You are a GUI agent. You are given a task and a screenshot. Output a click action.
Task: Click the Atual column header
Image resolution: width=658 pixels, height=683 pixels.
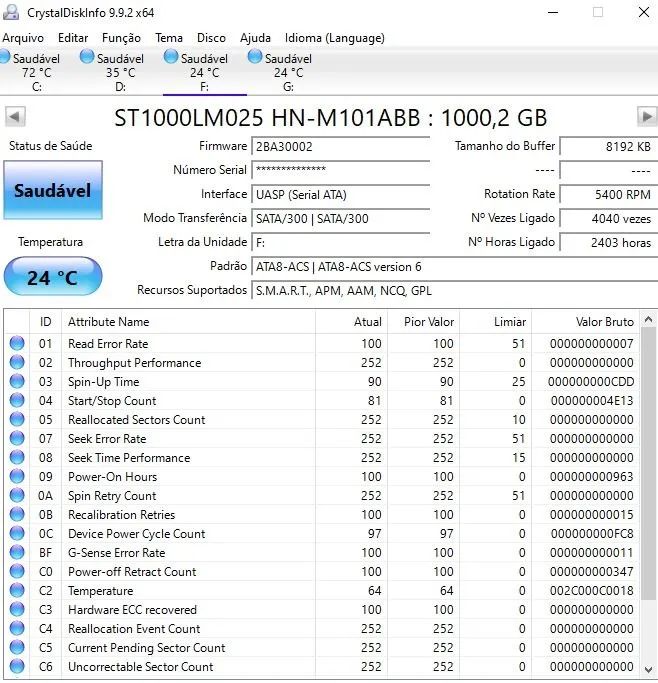351,321
